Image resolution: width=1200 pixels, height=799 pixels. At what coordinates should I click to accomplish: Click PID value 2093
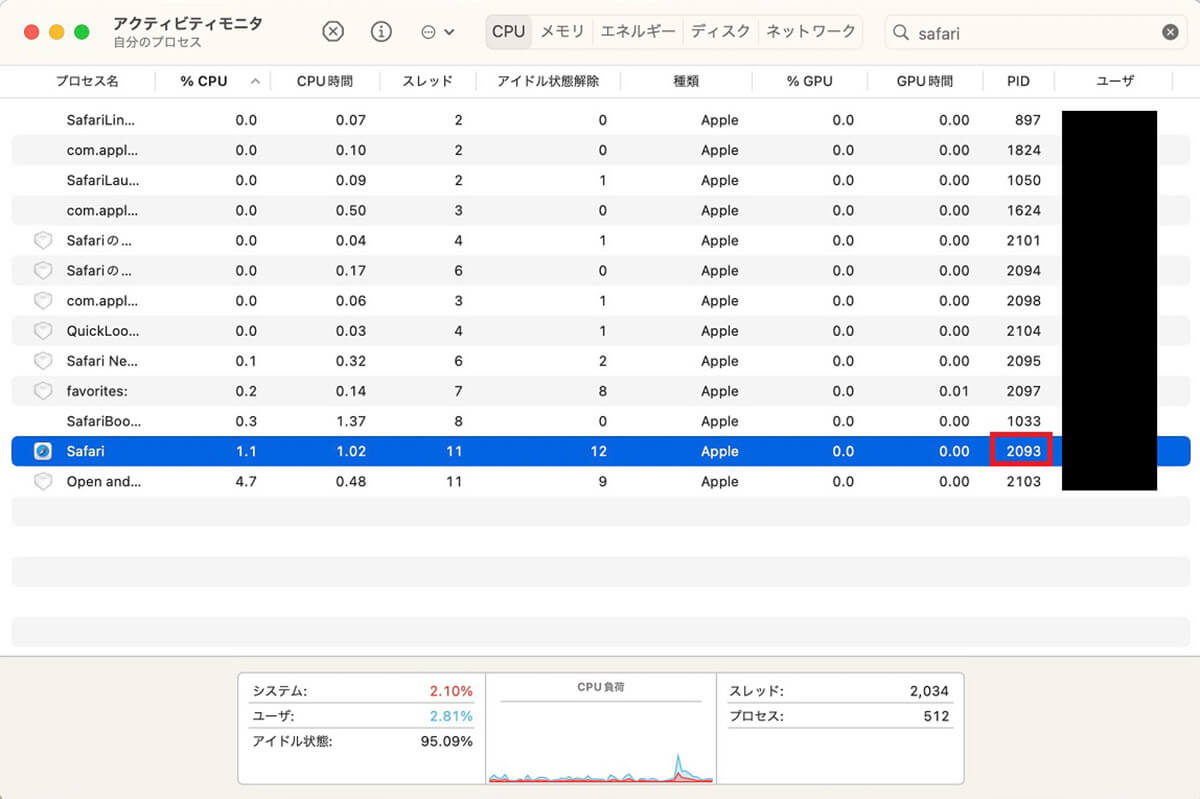pyautogui.click(x=1023, y=451)
